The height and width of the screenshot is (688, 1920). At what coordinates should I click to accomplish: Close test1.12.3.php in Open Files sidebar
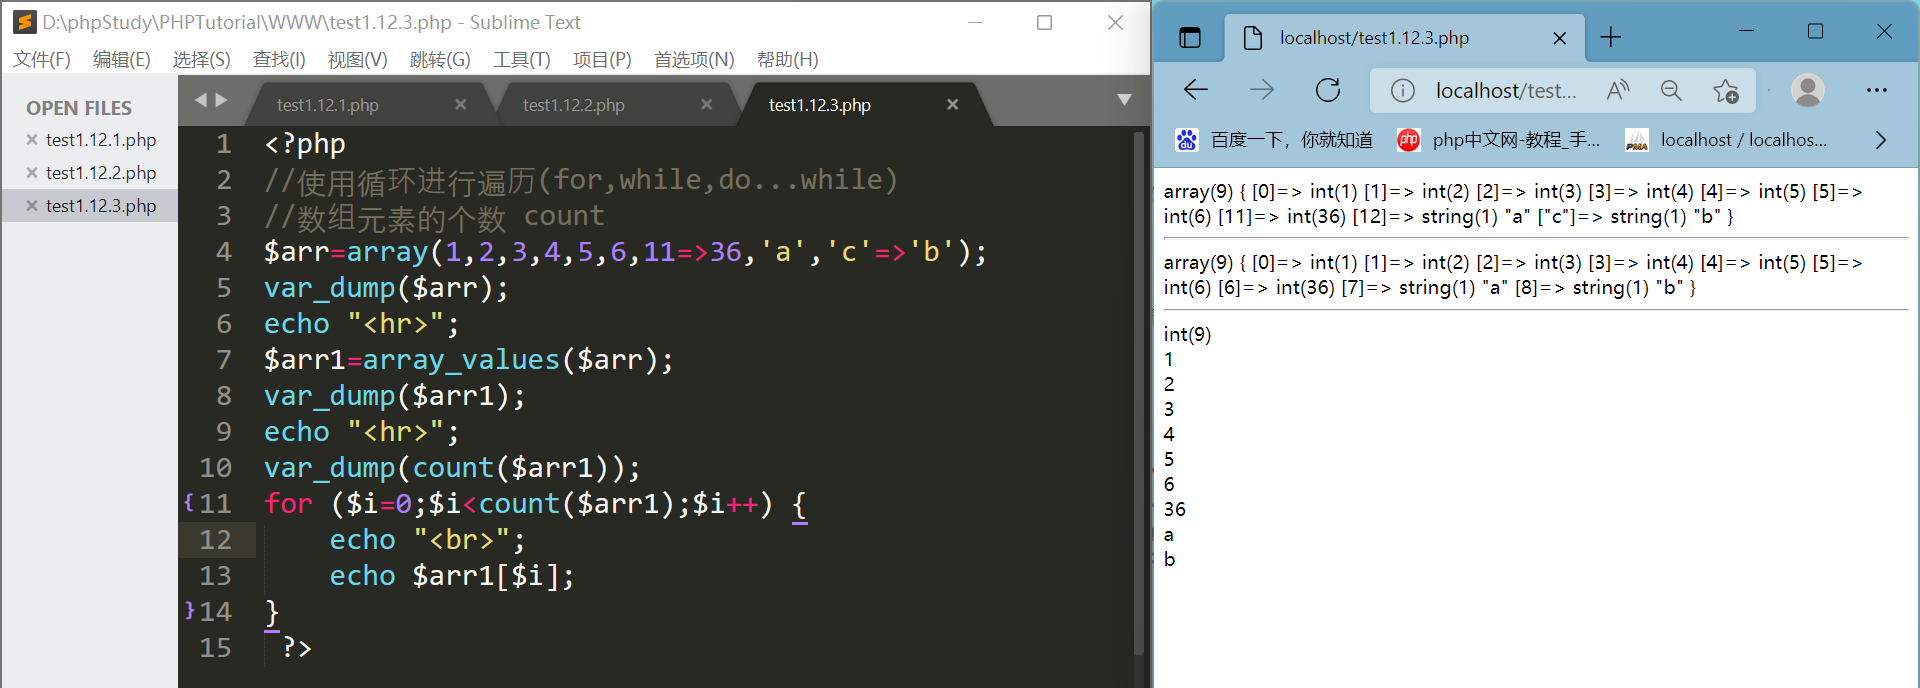(32, 206)
